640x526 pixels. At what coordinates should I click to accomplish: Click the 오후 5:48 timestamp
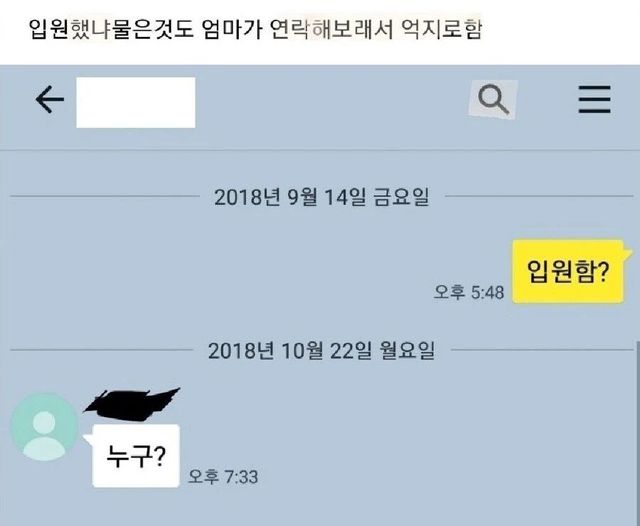point(469,292)
